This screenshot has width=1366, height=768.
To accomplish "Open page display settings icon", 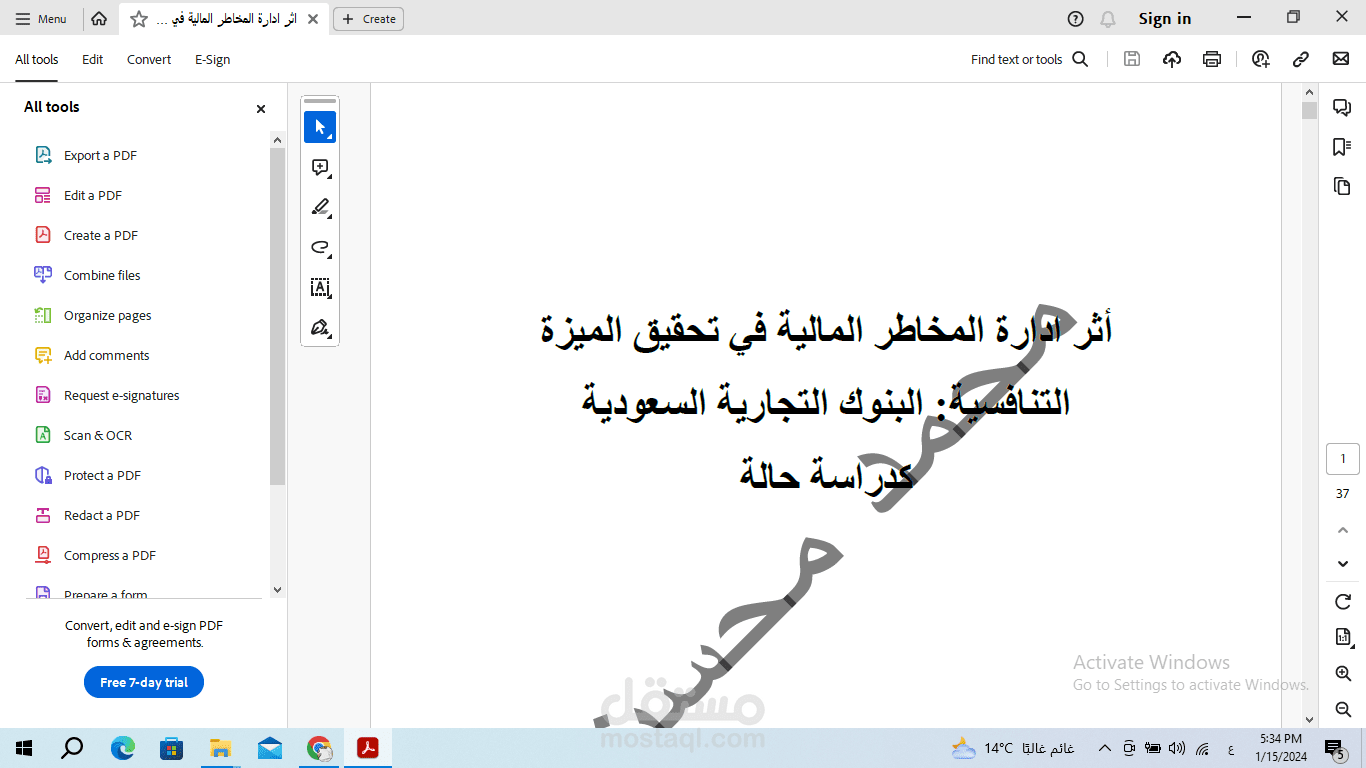I will (1343, 637).
